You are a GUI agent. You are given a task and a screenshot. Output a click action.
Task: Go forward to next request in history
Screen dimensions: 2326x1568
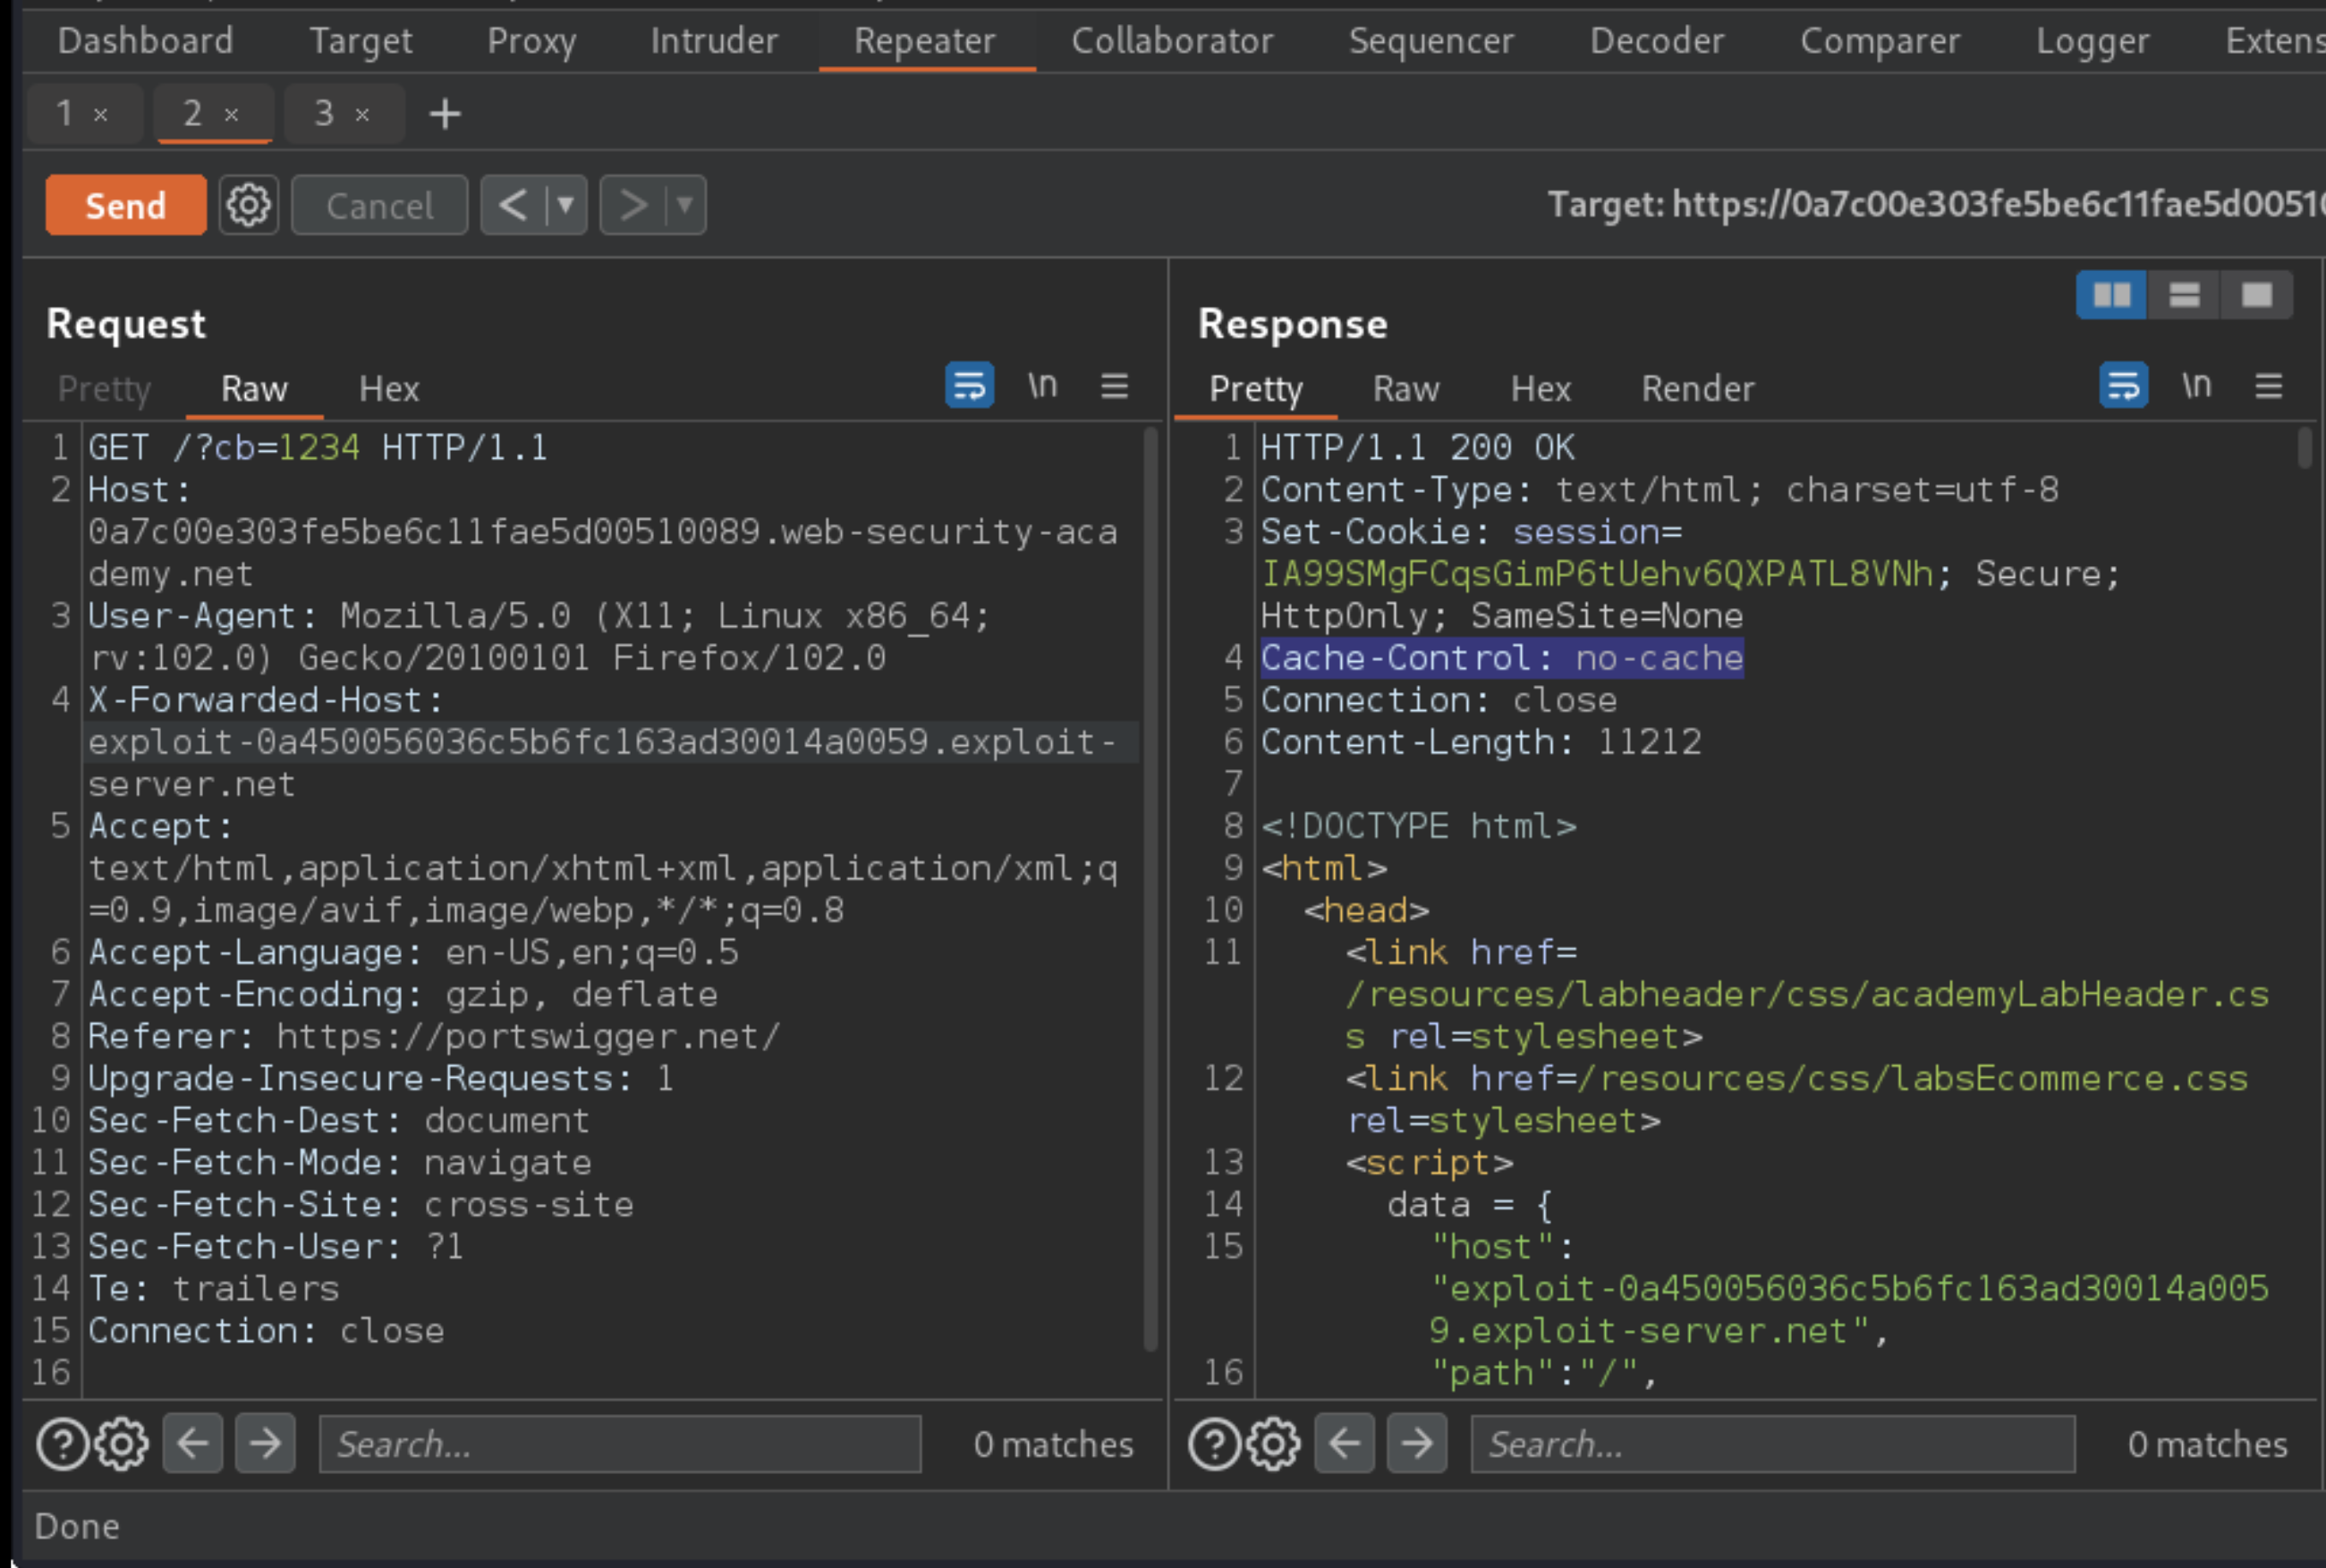click(632, 205)
